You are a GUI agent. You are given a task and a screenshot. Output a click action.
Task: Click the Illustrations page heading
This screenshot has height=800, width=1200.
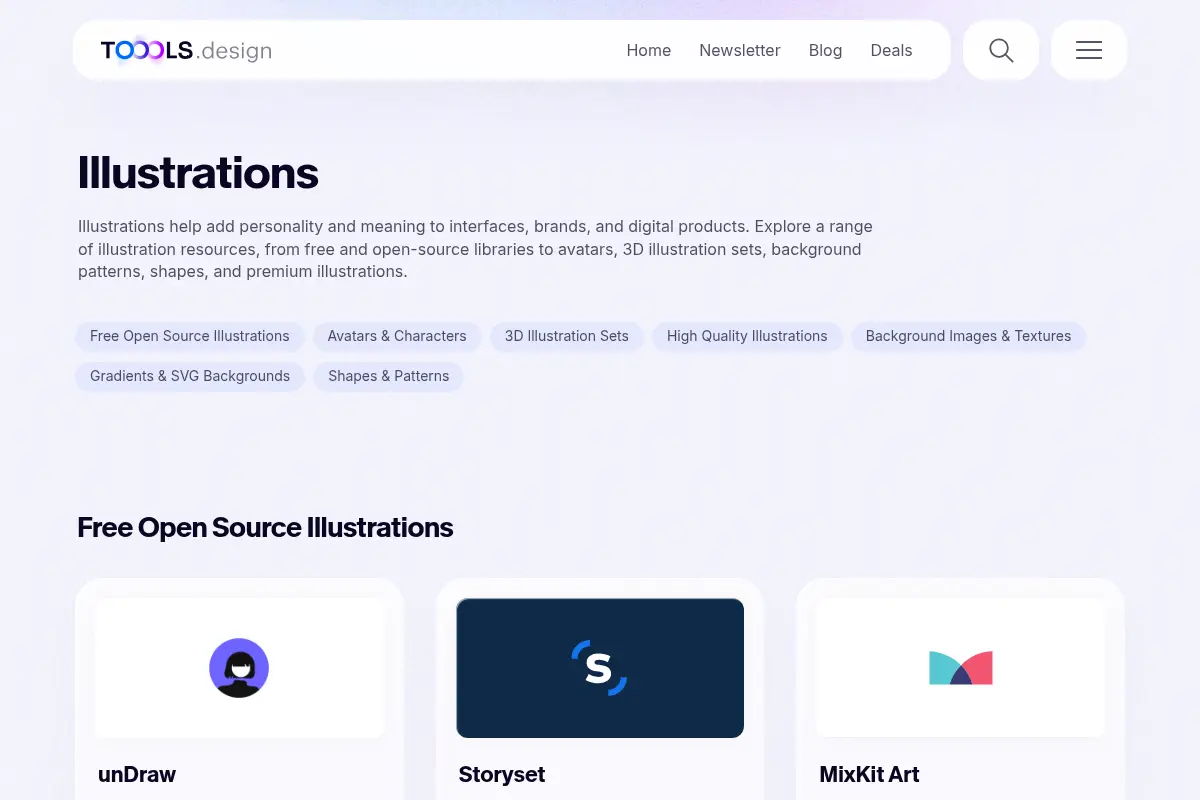[x=198, y=173]
